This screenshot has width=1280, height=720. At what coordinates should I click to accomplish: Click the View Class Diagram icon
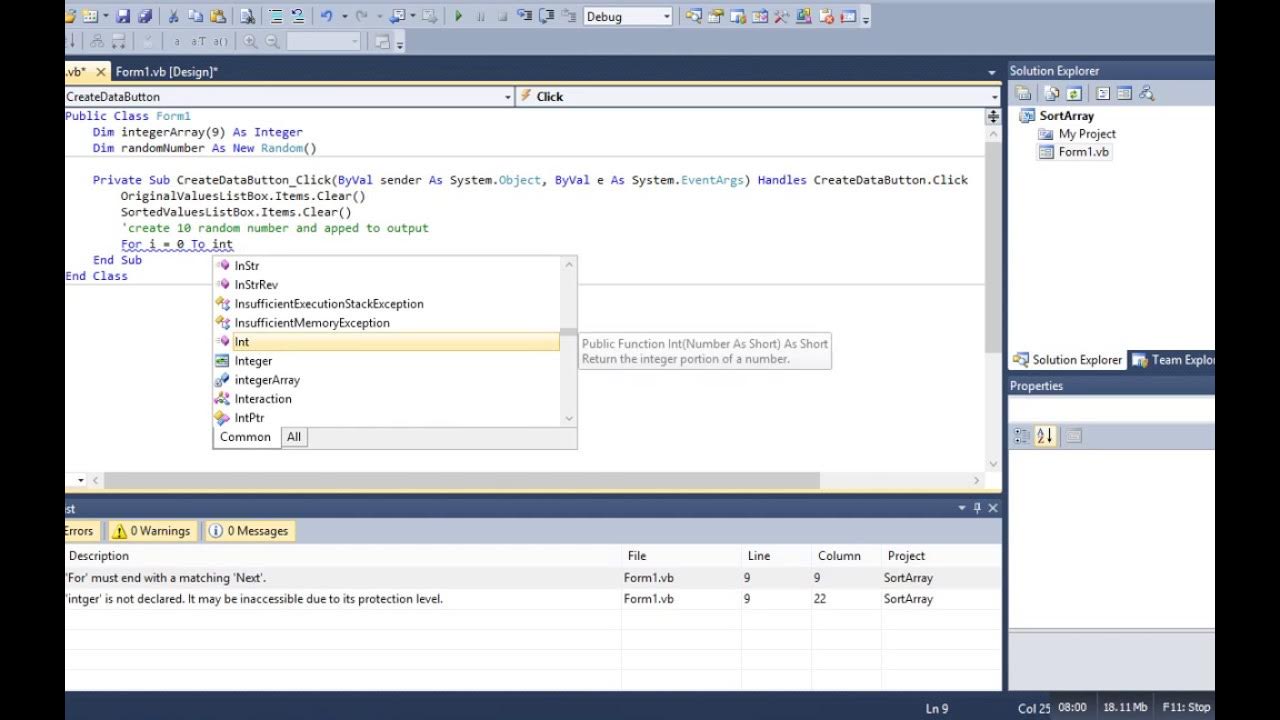point(1146,94)
